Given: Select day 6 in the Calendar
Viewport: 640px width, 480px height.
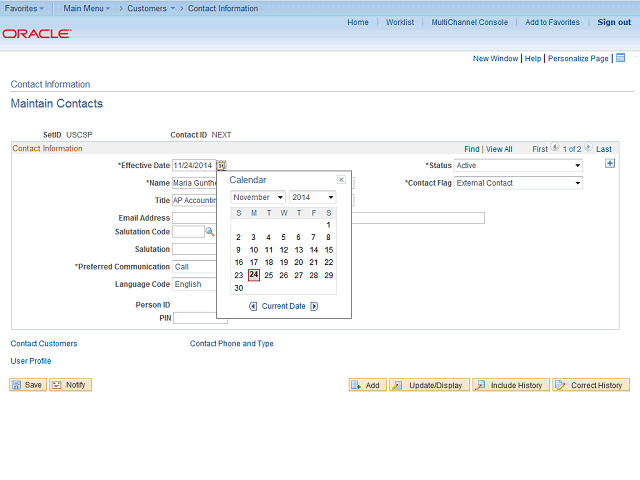Looking at the screenshot, I should [x=298, y=237].
